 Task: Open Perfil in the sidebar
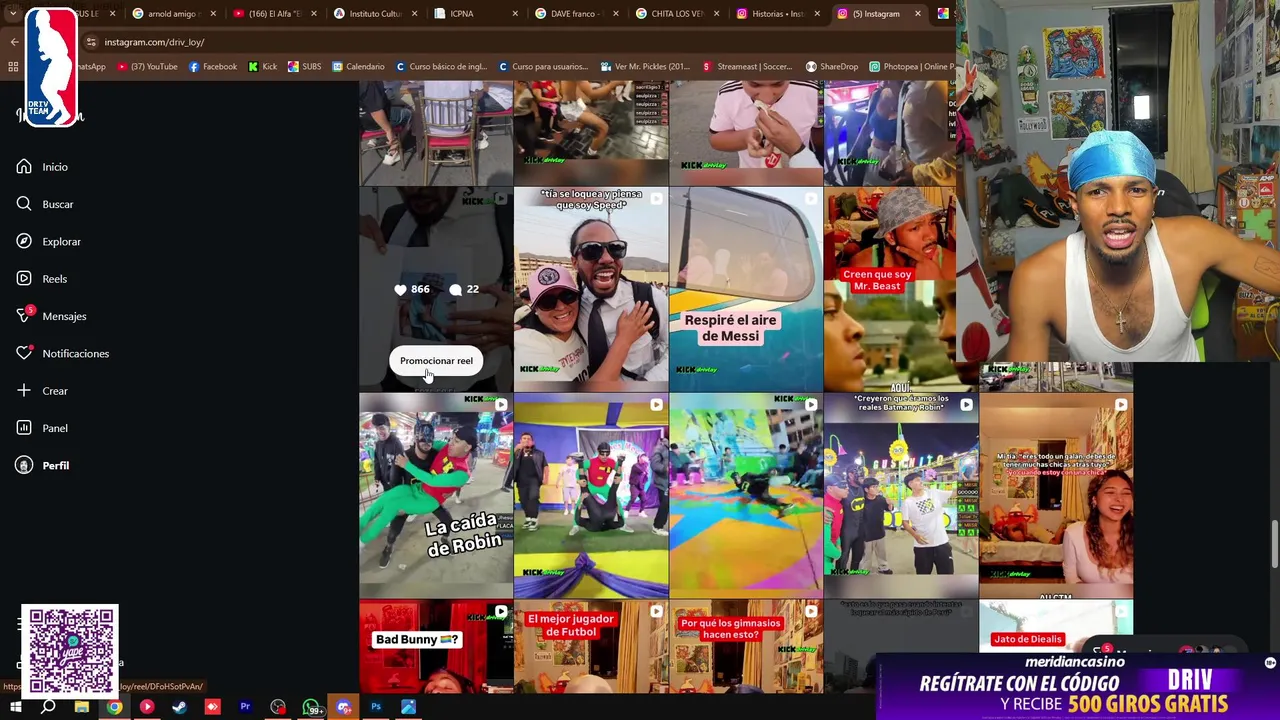point(43,465)
